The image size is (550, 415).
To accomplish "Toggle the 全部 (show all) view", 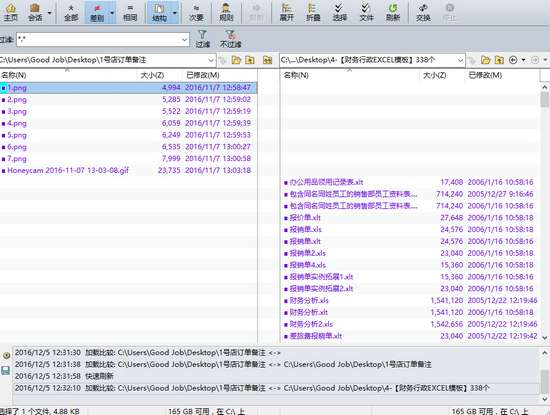I will [71, 12].
